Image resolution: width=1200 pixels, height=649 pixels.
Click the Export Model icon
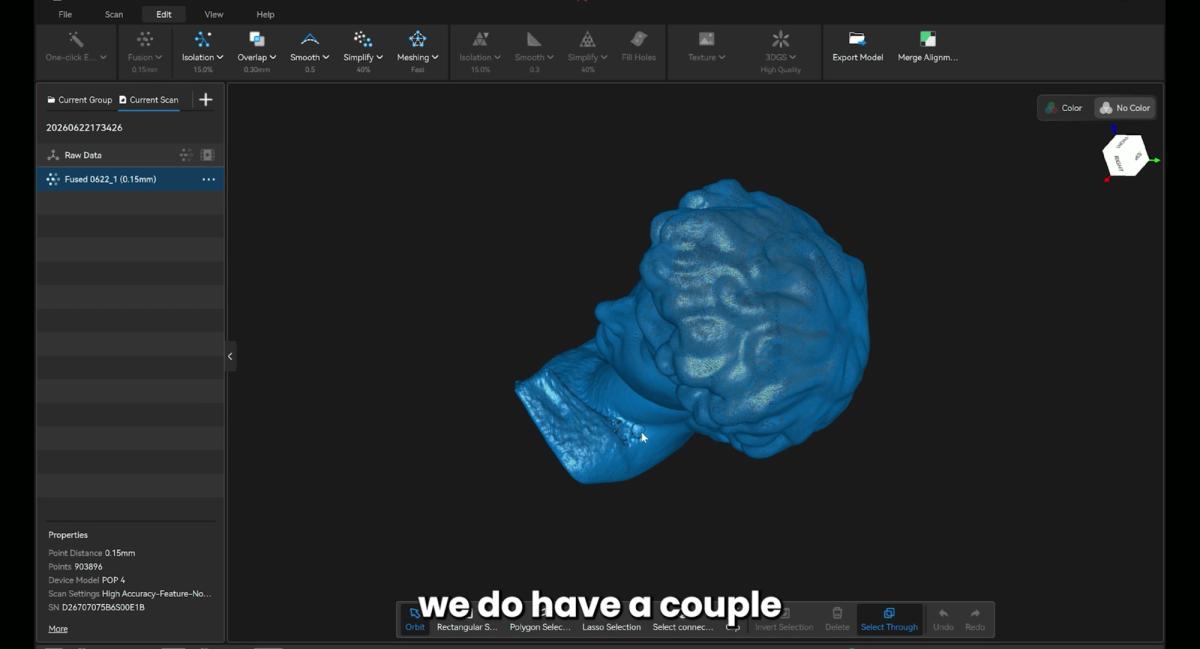pos(857,39)
